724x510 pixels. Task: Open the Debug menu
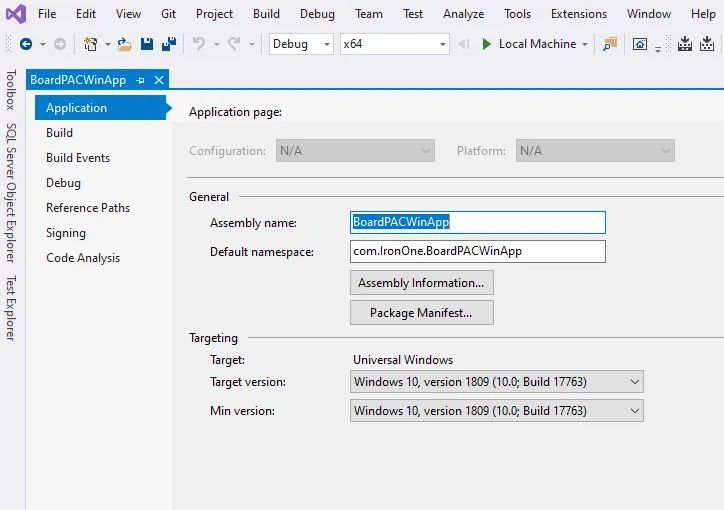click(x=317, y=14)
